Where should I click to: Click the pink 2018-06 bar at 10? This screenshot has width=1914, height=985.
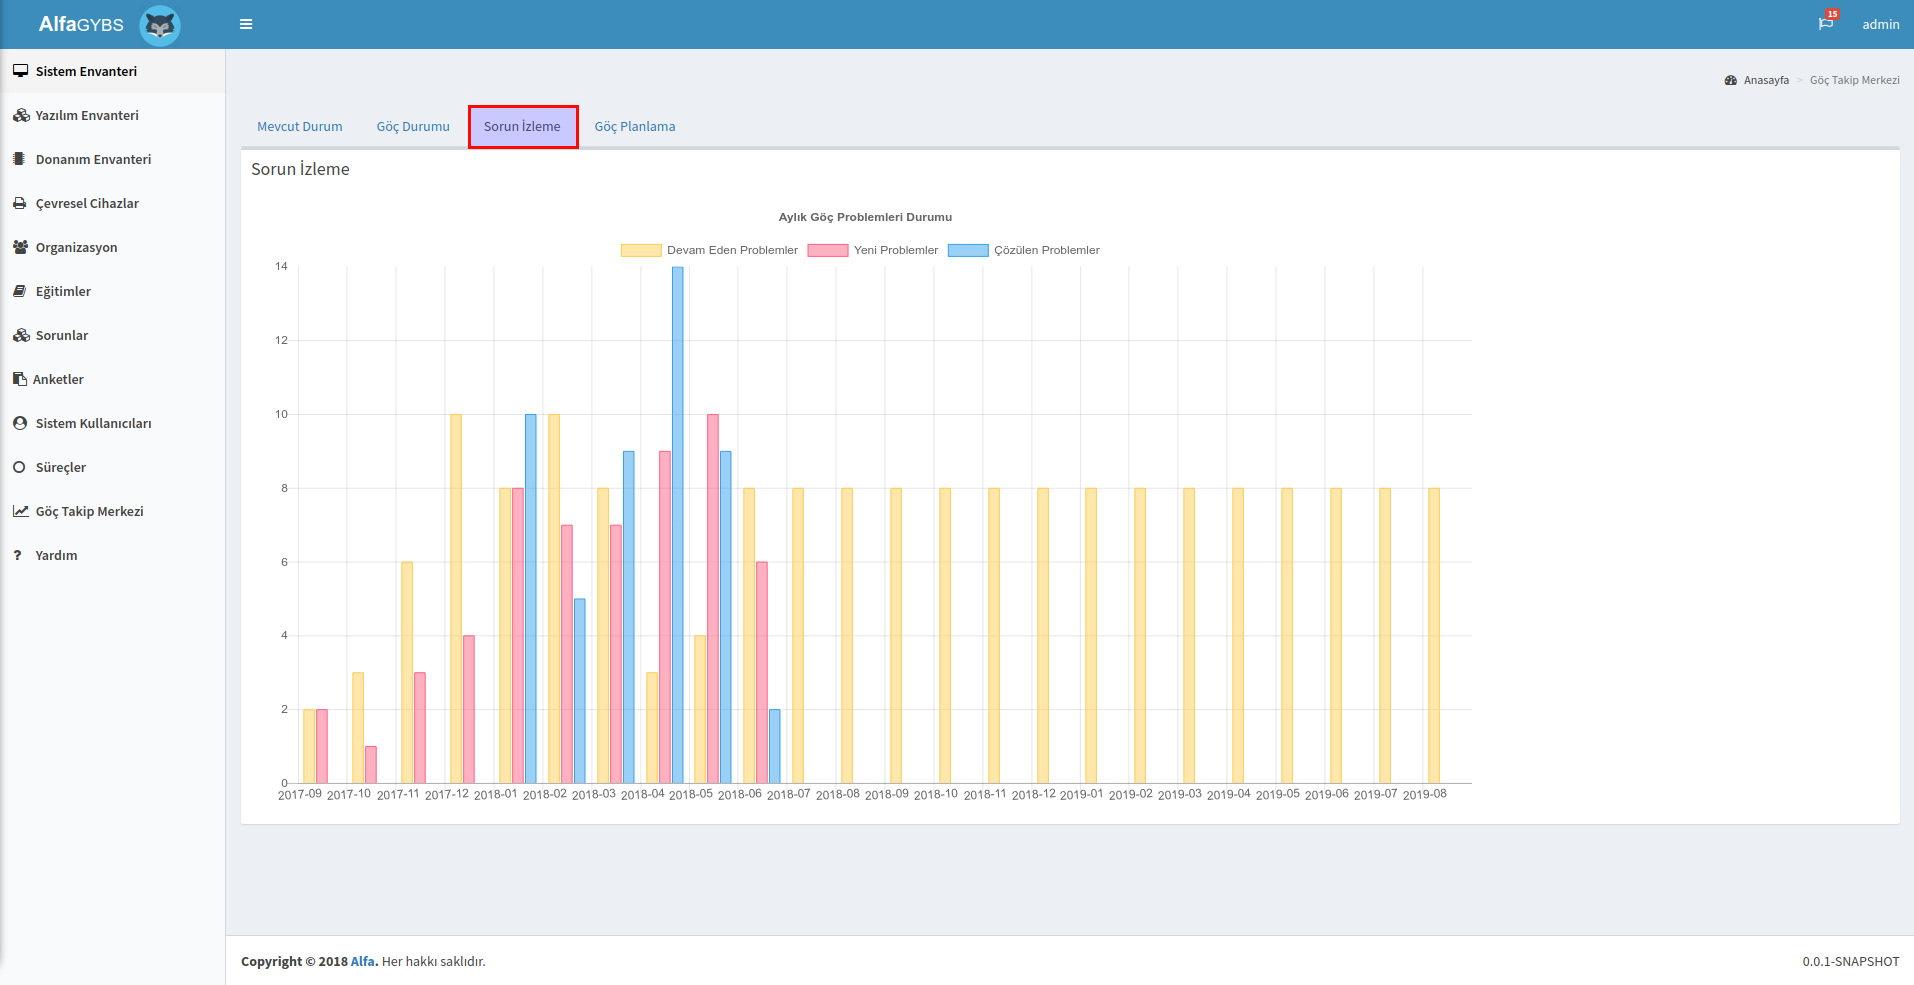click(x=713, y=599)
